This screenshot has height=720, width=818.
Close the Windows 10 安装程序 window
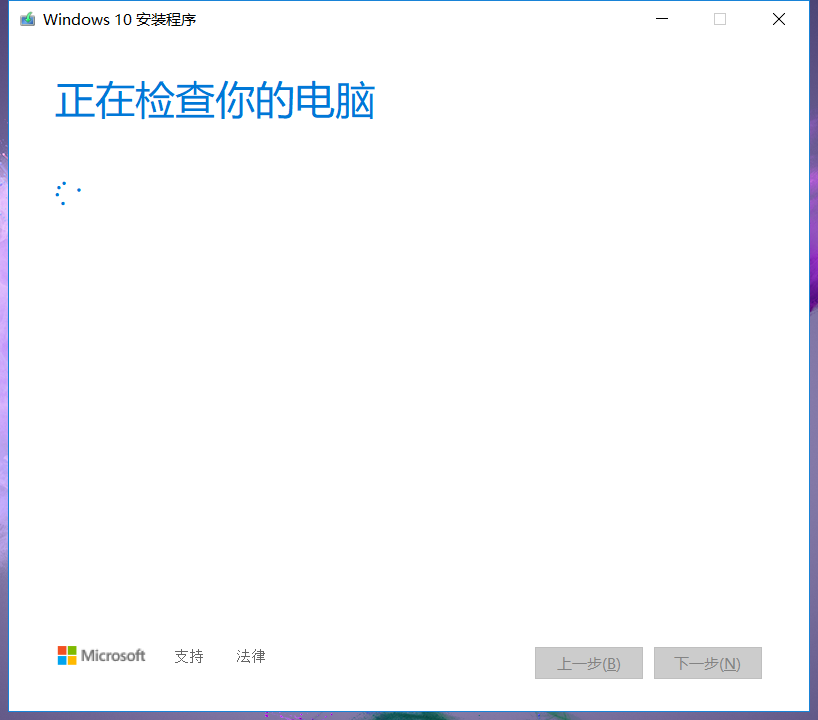(778, 19)
